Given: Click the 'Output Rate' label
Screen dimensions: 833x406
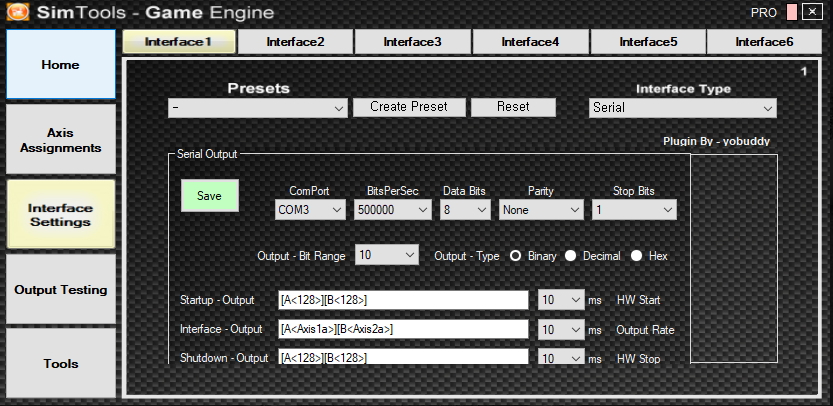Looking at the screenshot, I should point(645,330).
